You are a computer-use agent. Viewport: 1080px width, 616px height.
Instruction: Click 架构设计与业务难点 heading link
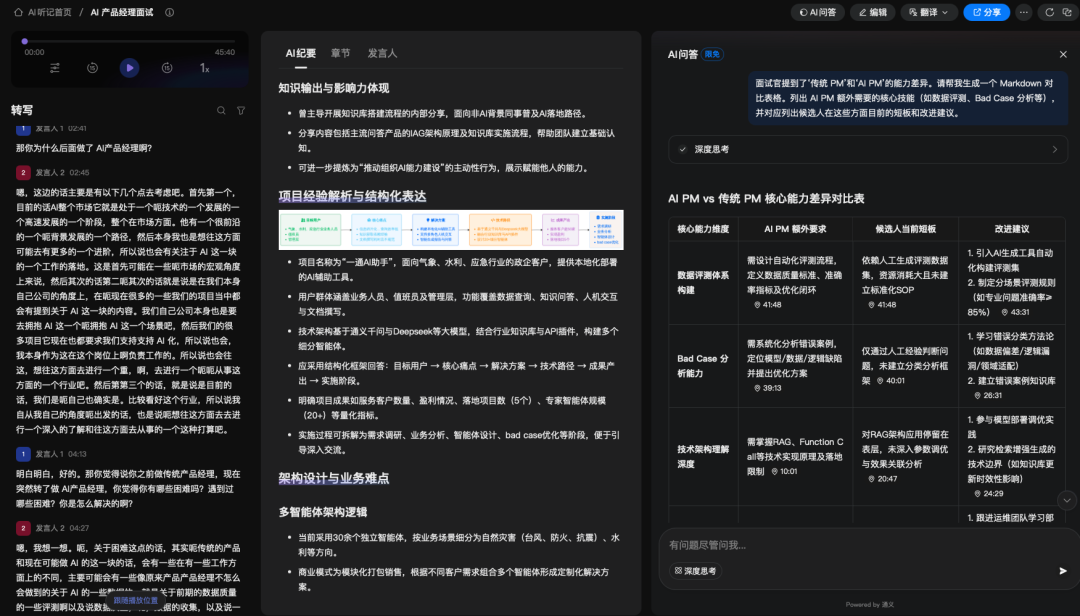pos(334,478)
